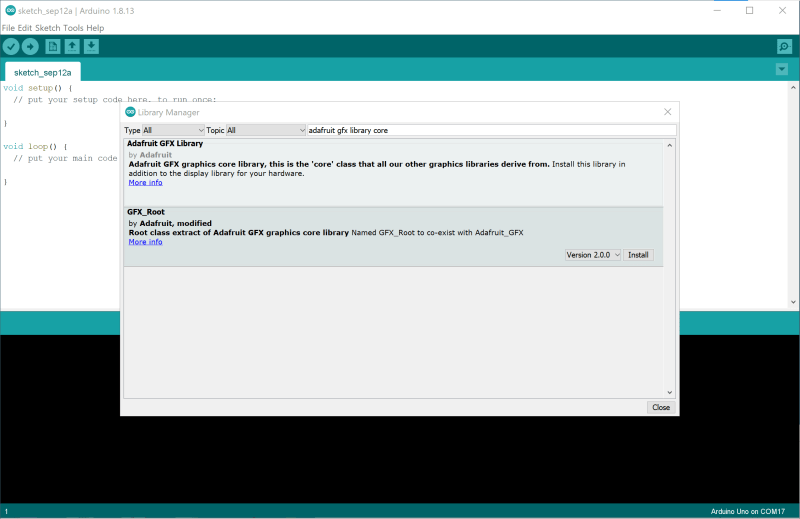The width and height of the screenshot is (800, 519).
Task: Click the library list scroll up arrow
Action: coord(669,145)
